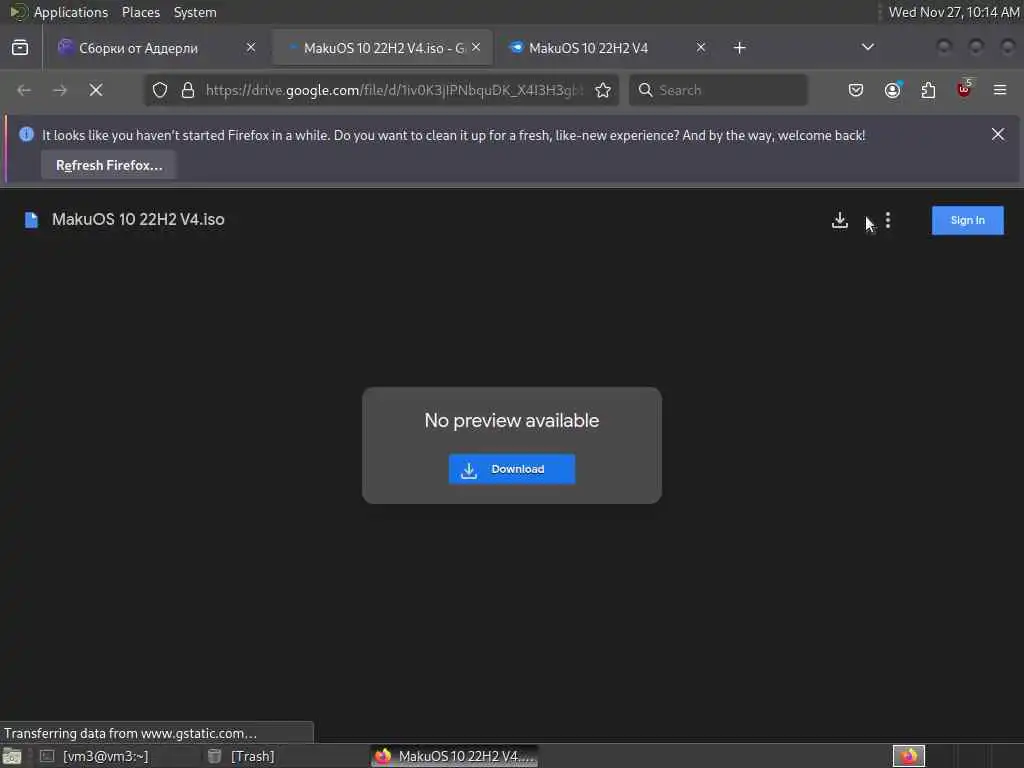Click the Firefox icon in the bottom panel tray

(x=909, y=756)
